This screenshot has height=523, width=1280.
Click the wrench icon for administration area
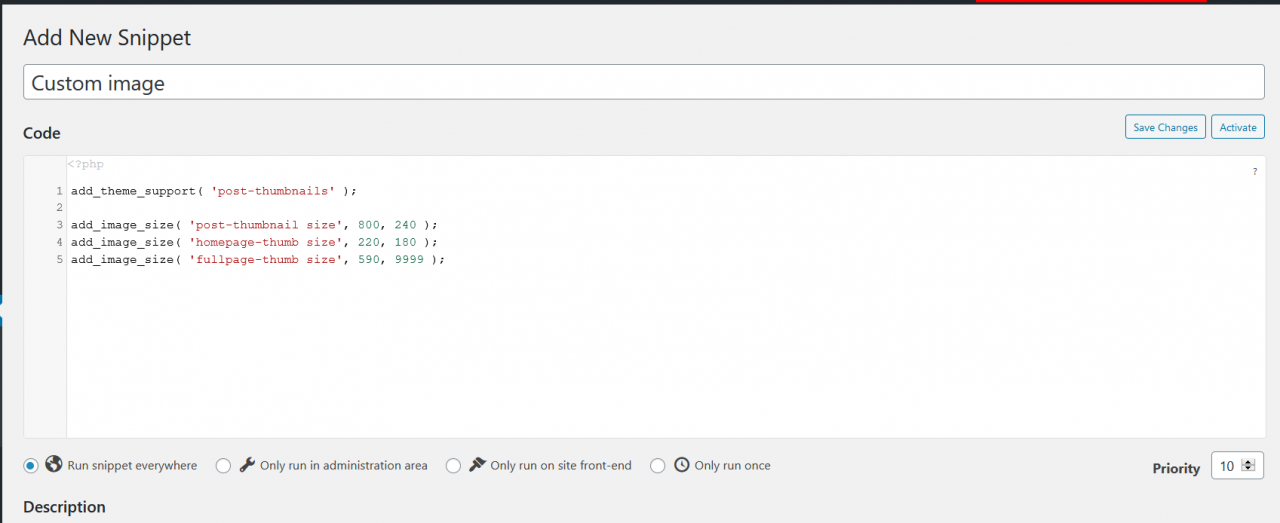pyautogui.click(x=247, y=465)
